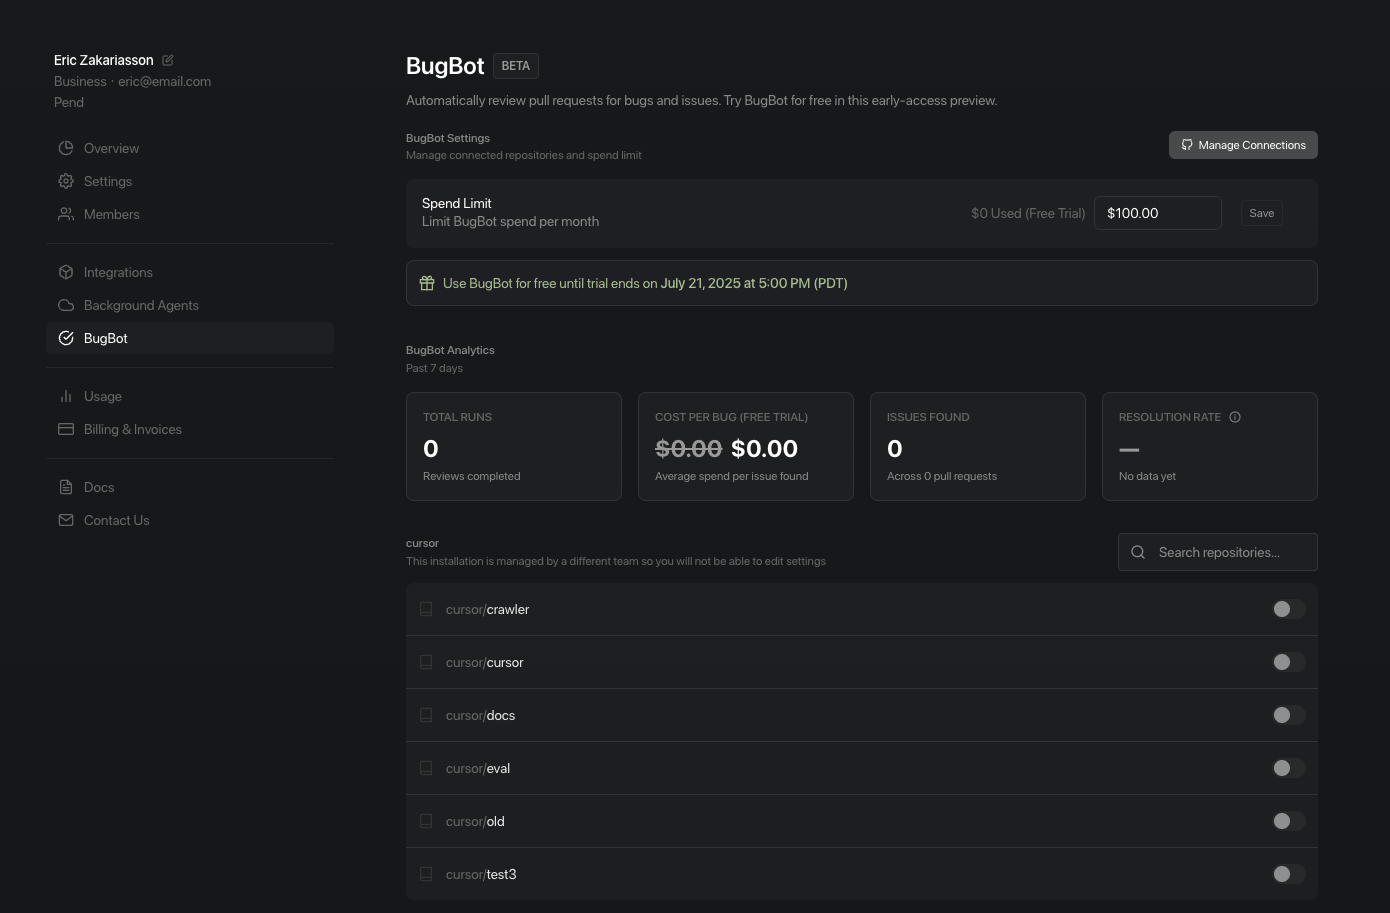The height and width of the screenshot is (913, 1390).
Task: Click the repo icon beside cursor/test3
Action: pyautogui.click(x=426, y=874)
